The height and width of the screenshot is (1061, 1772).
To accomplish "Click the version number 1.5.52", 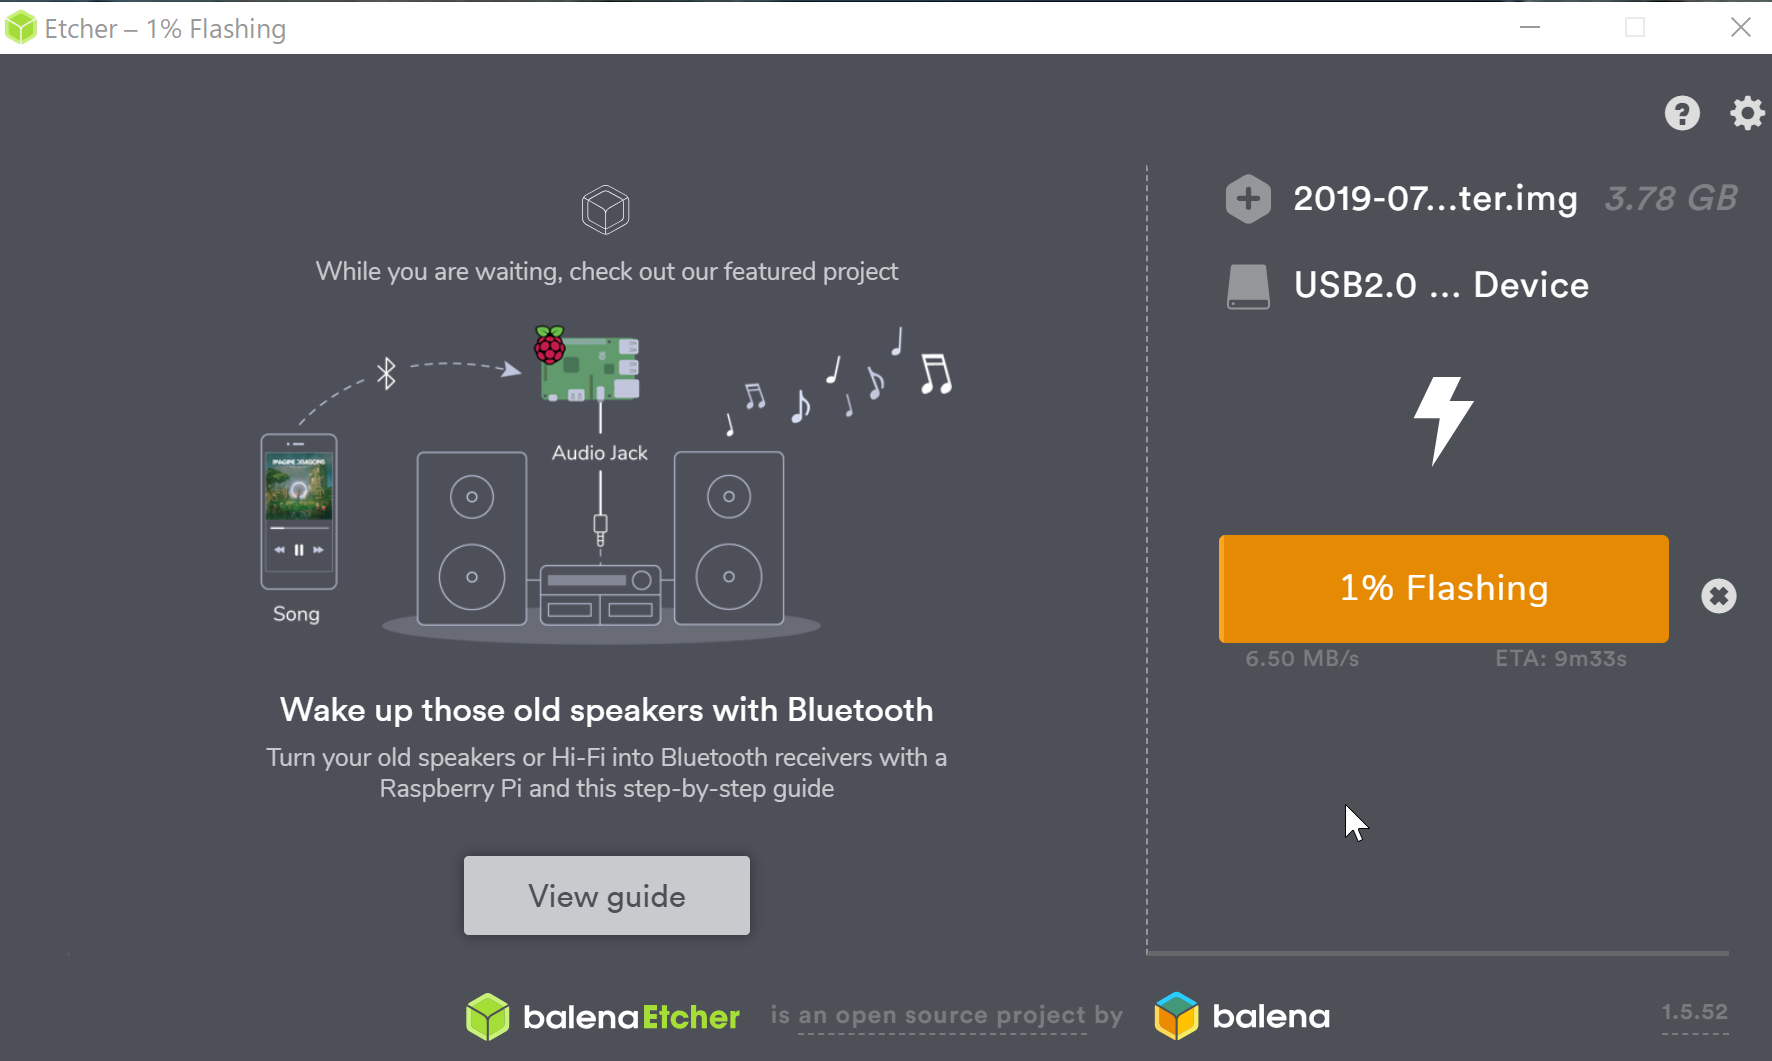I will click(x=1694, y=1012).
